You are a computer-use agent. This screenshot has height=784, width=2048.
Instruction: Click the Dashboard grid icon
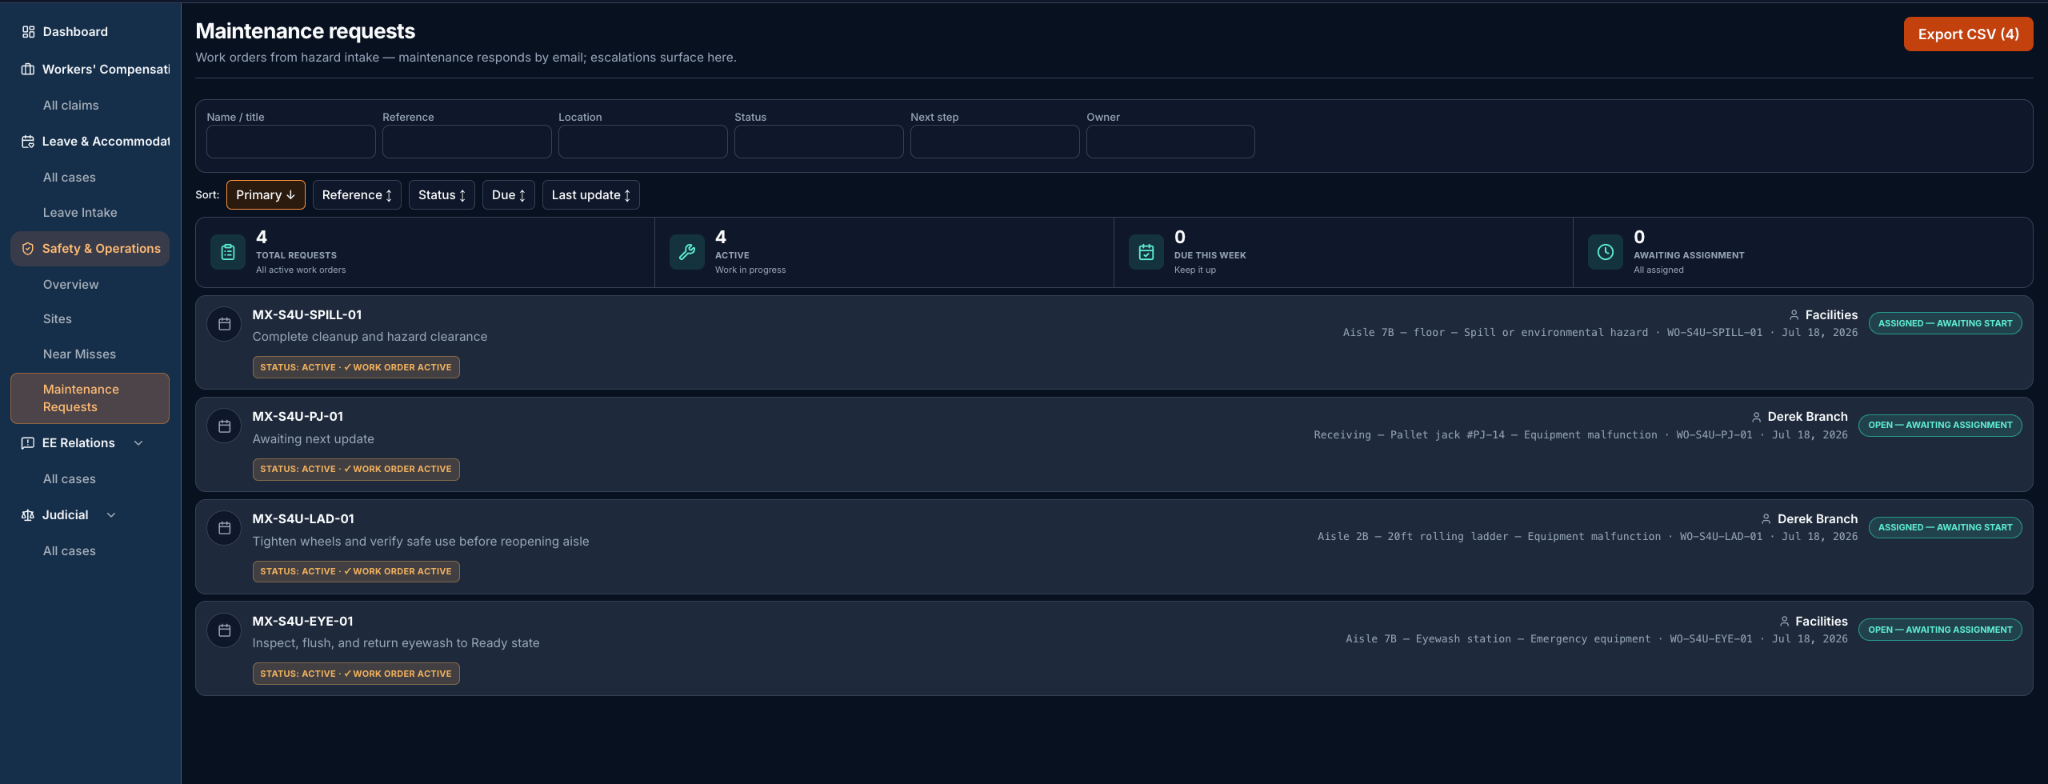click(28, 32)
